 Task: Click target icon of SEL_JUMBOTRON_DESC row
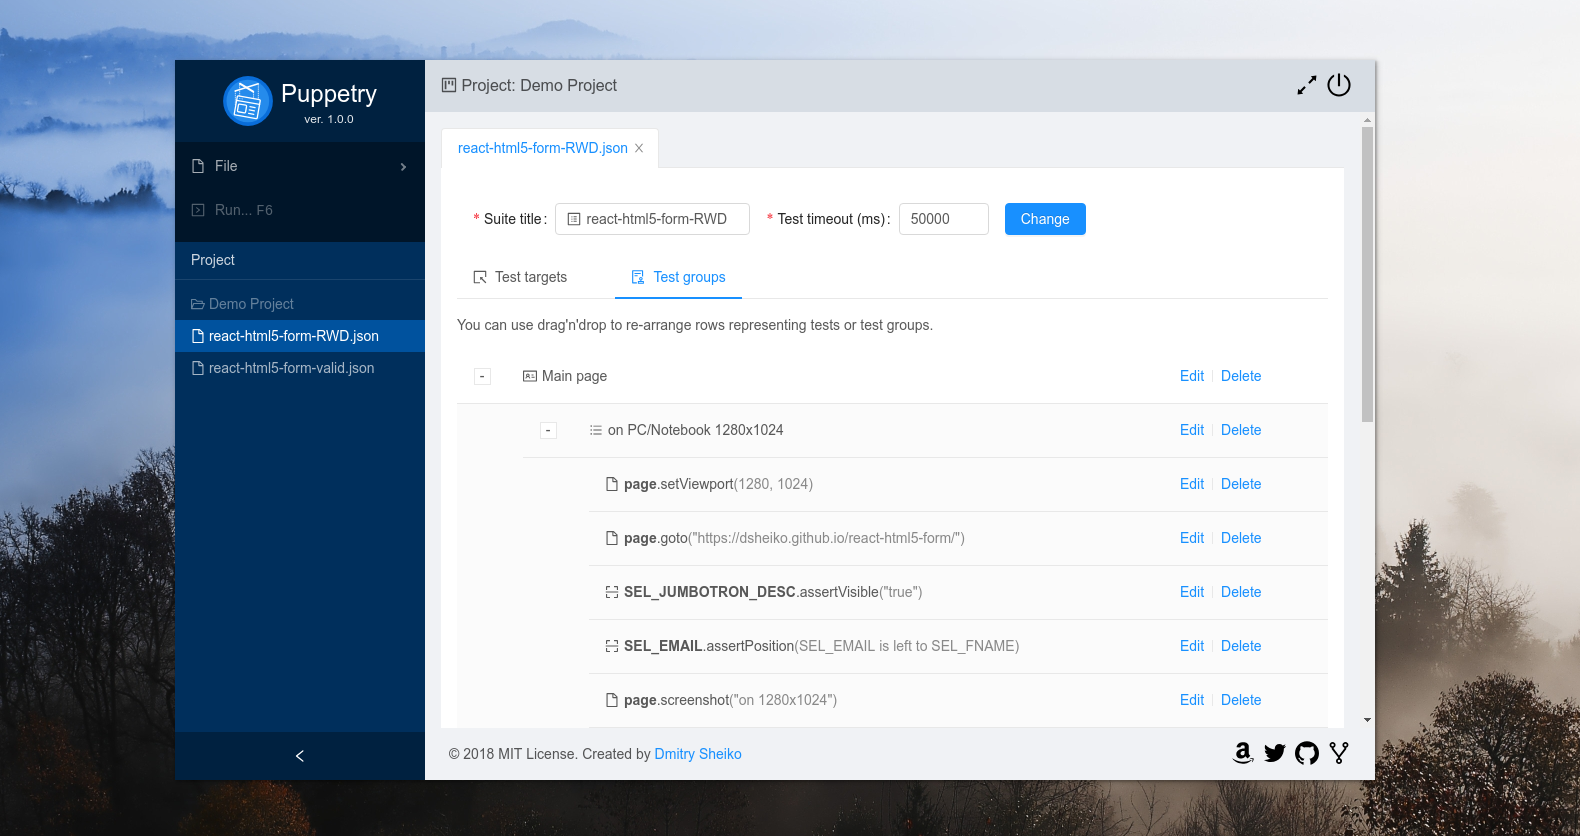[612, 592]
